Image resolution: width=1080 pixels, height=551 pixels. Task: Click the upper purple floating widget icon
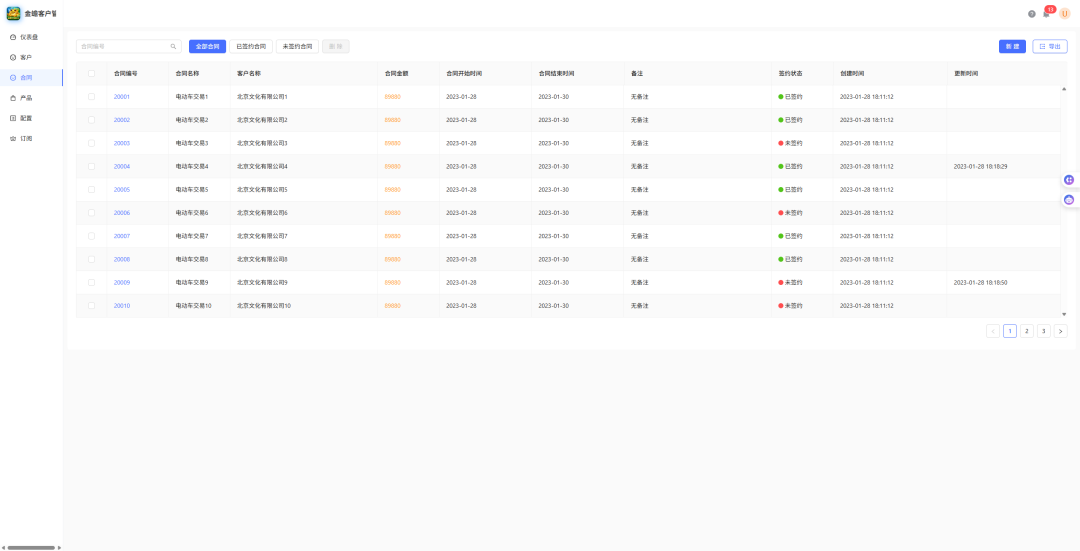click(1069, 180)
